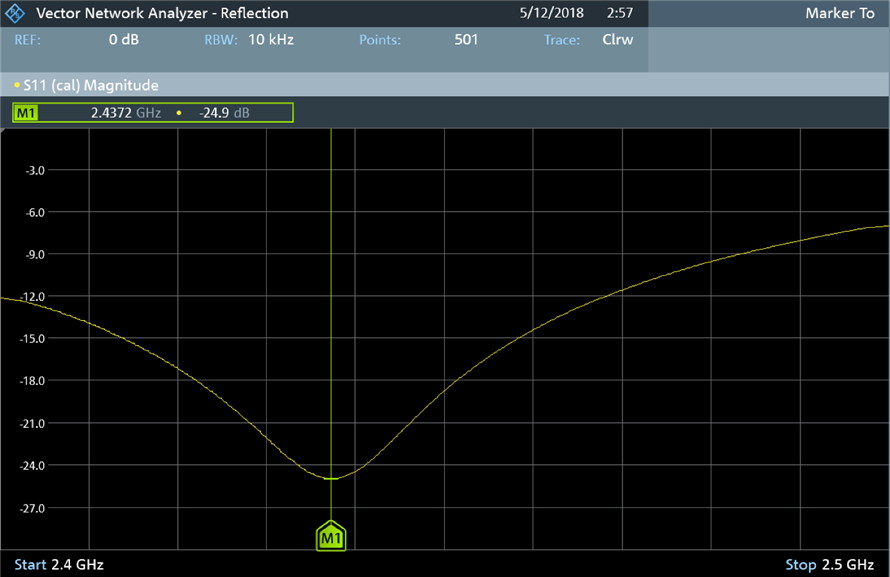
Task: Click the trace minimum at marker line
Action: 331,479
